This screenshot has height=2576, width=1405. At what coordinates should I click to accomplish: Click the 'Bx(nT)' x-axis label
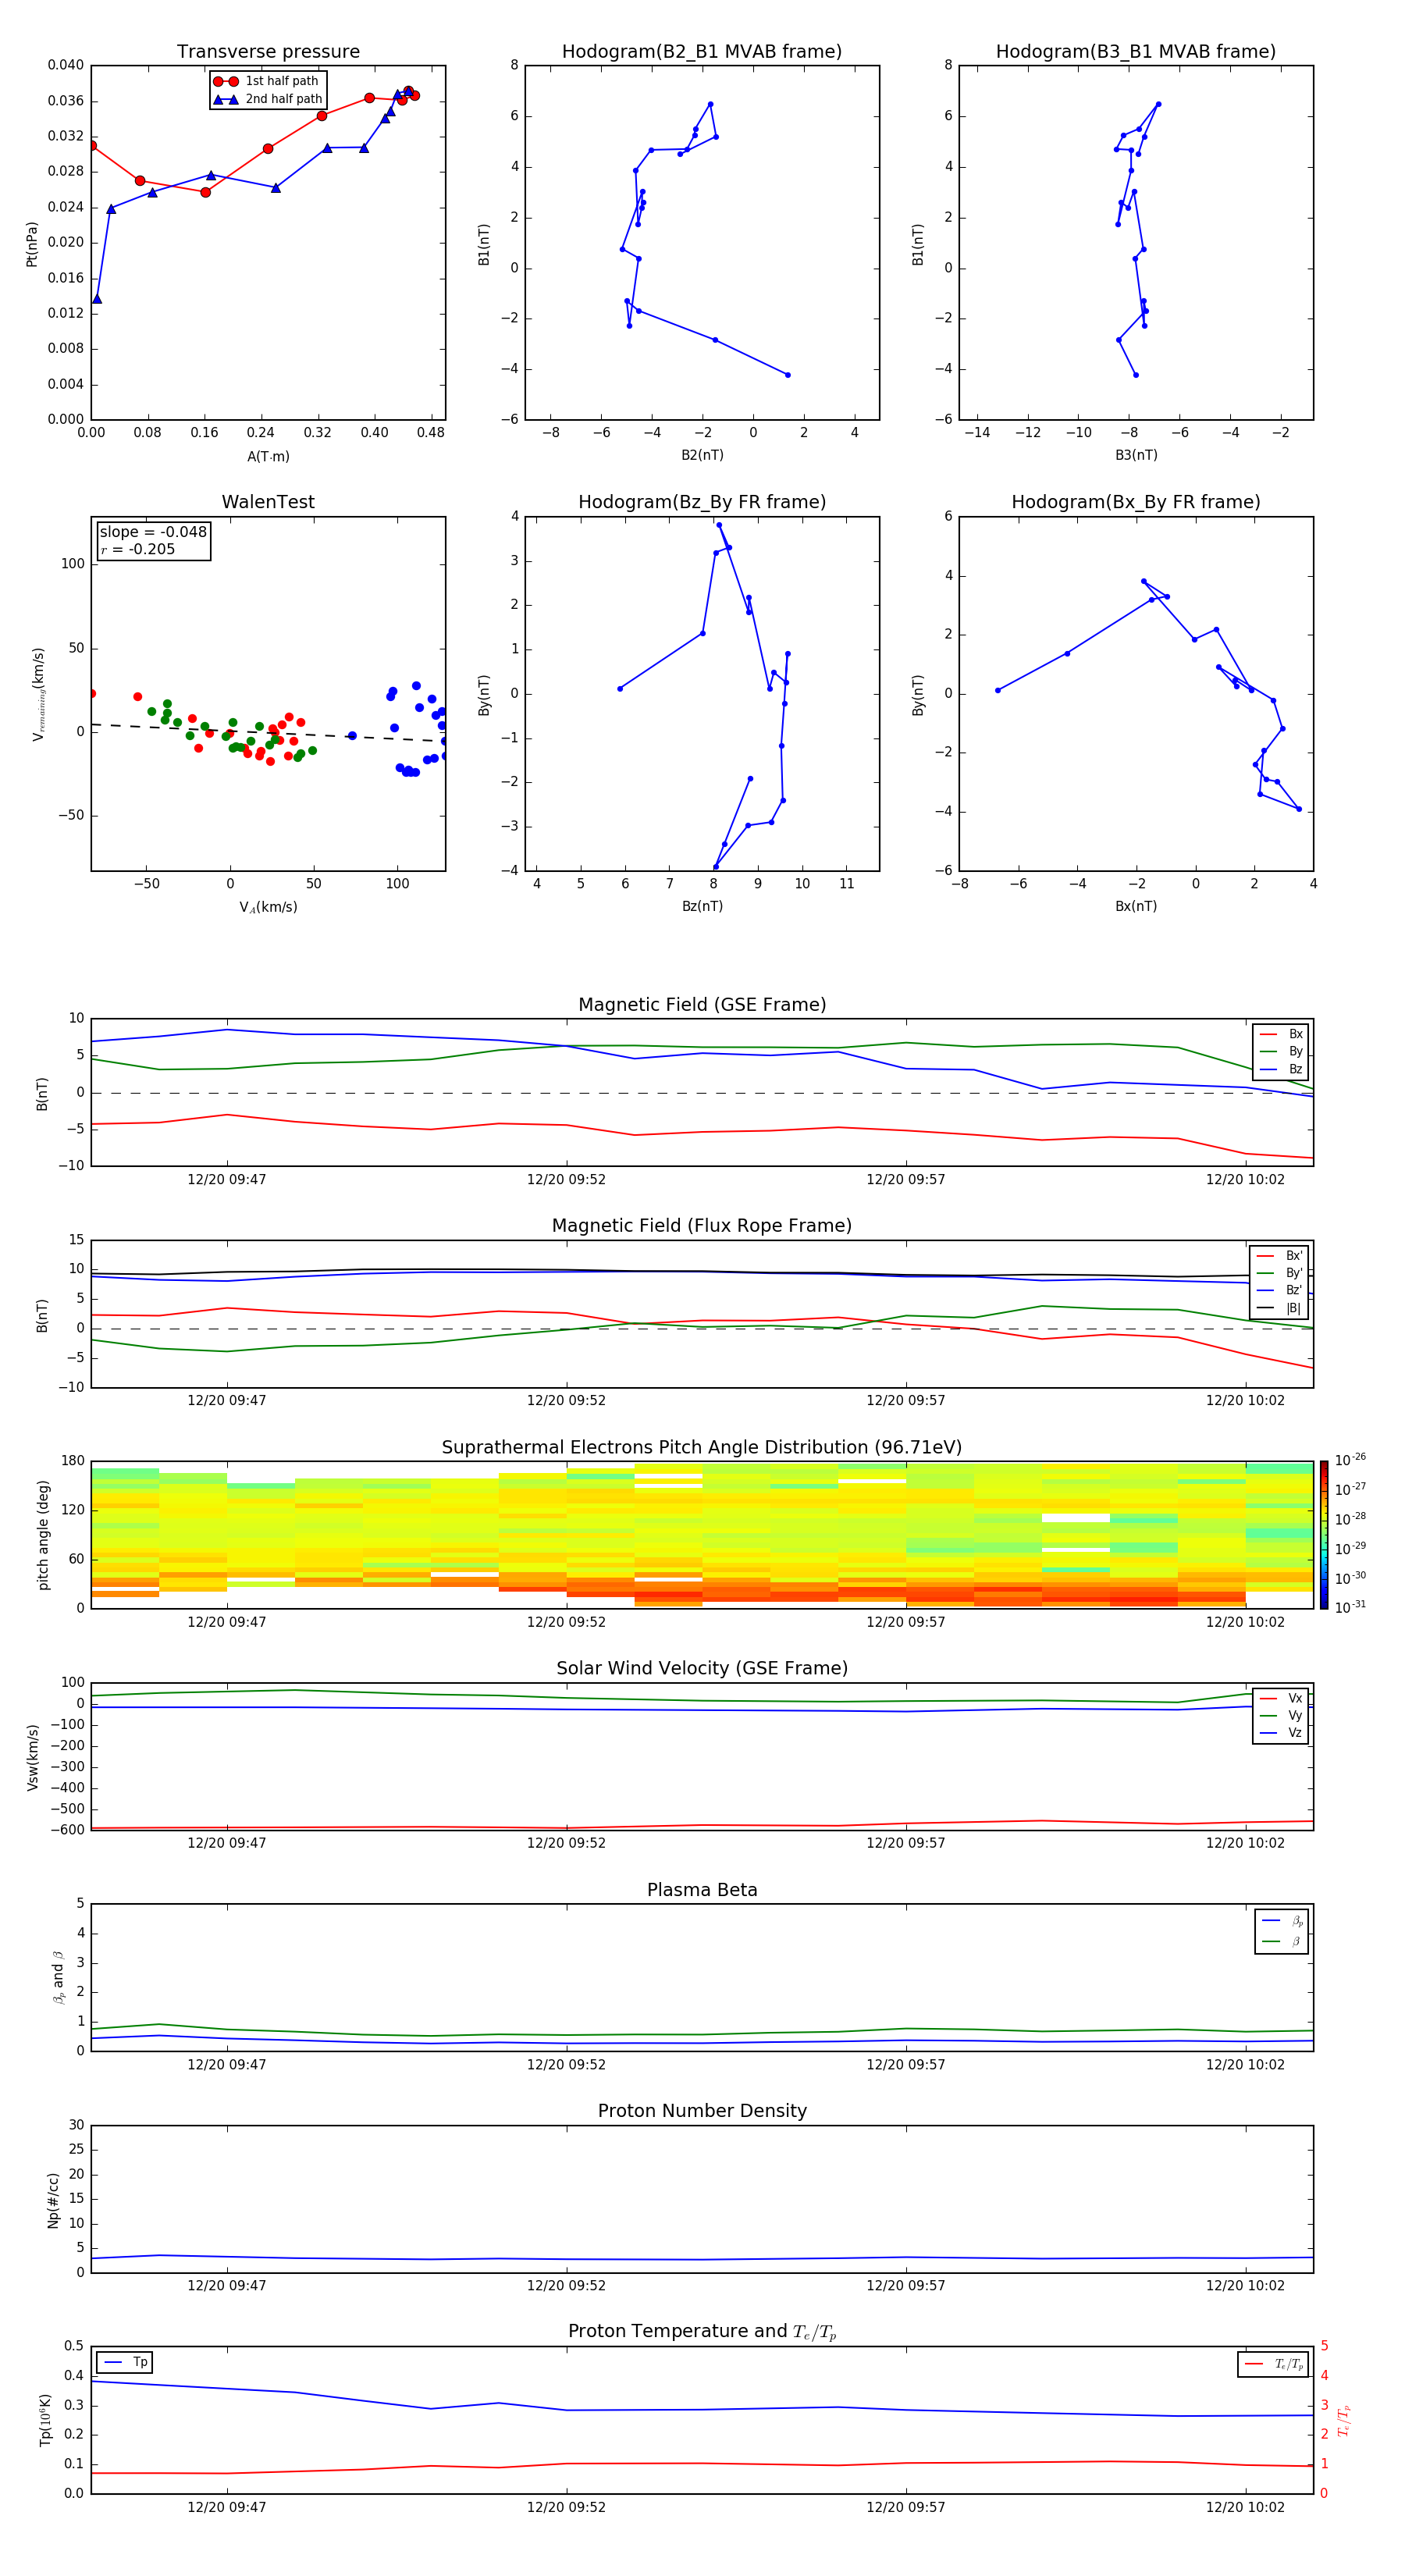click(1136, 907)
